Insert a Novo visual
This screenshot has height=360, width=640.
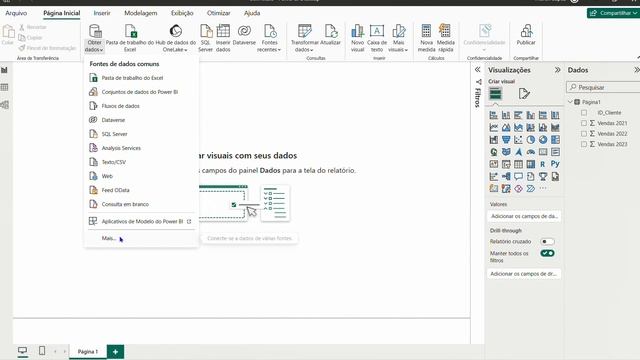pos(357,38)
